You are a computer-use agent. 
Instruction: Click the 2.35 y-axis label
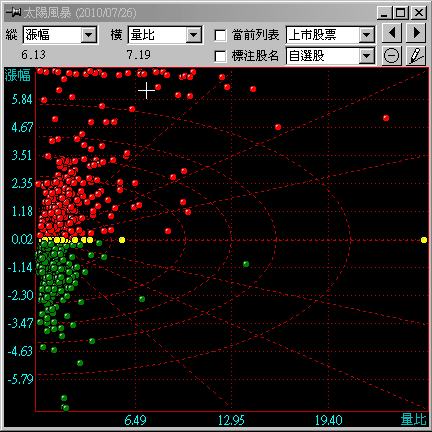coord(22,183)
